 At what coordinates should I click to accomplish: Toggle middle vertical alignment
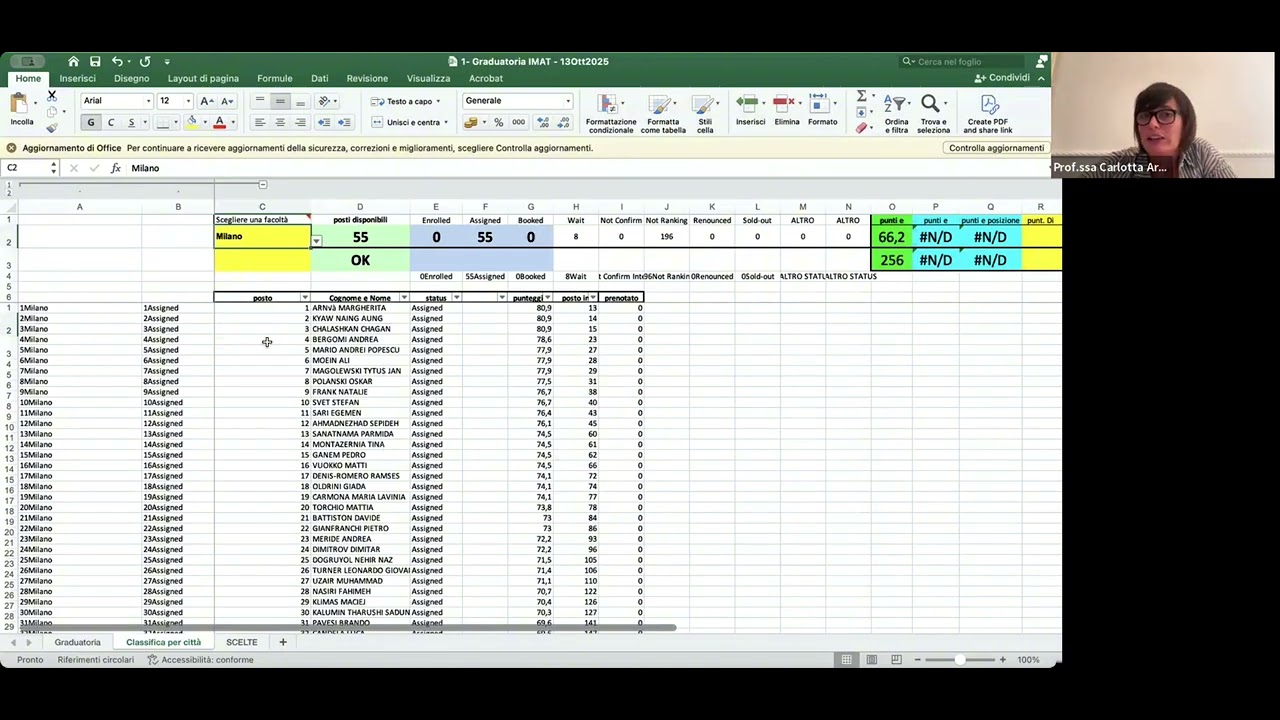click(x=280, y=101)
